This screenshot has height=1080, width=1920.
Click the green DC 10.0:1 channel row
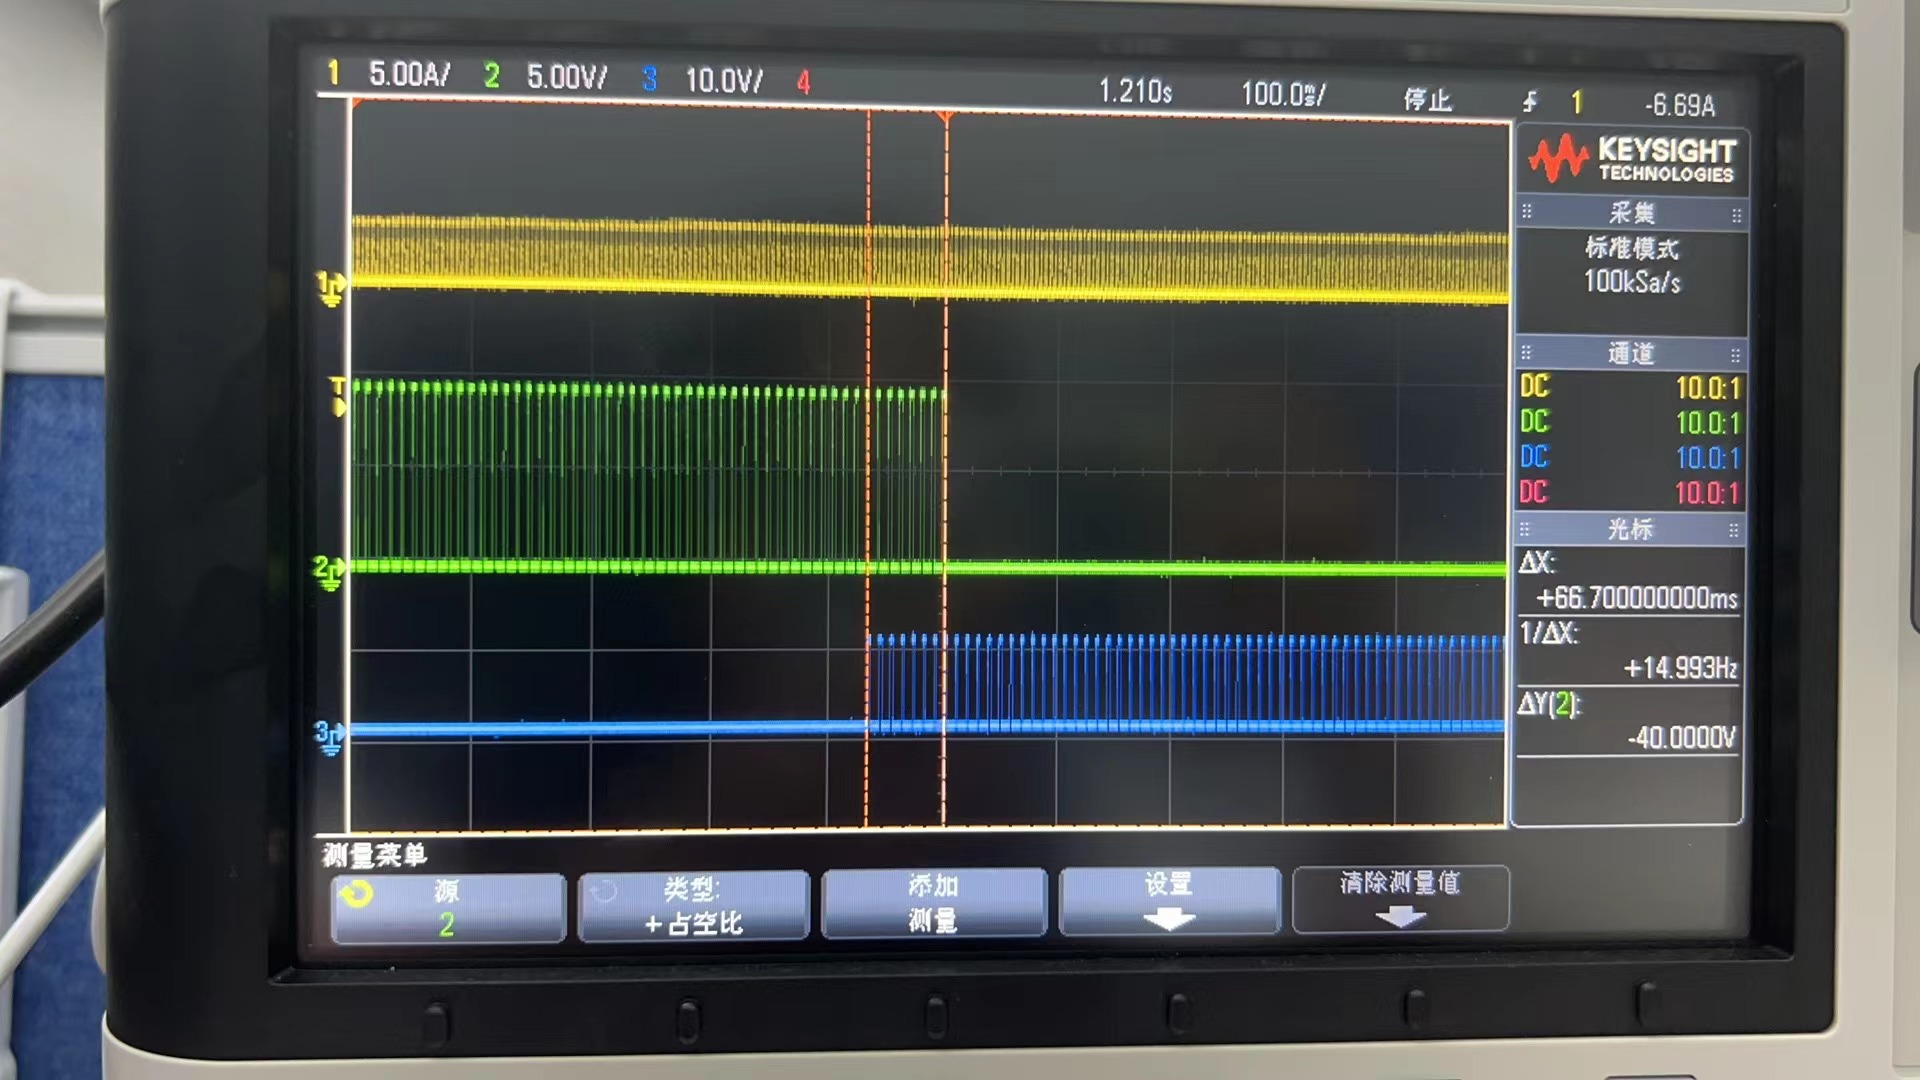pyautogui.click(x=1631, y=423)
